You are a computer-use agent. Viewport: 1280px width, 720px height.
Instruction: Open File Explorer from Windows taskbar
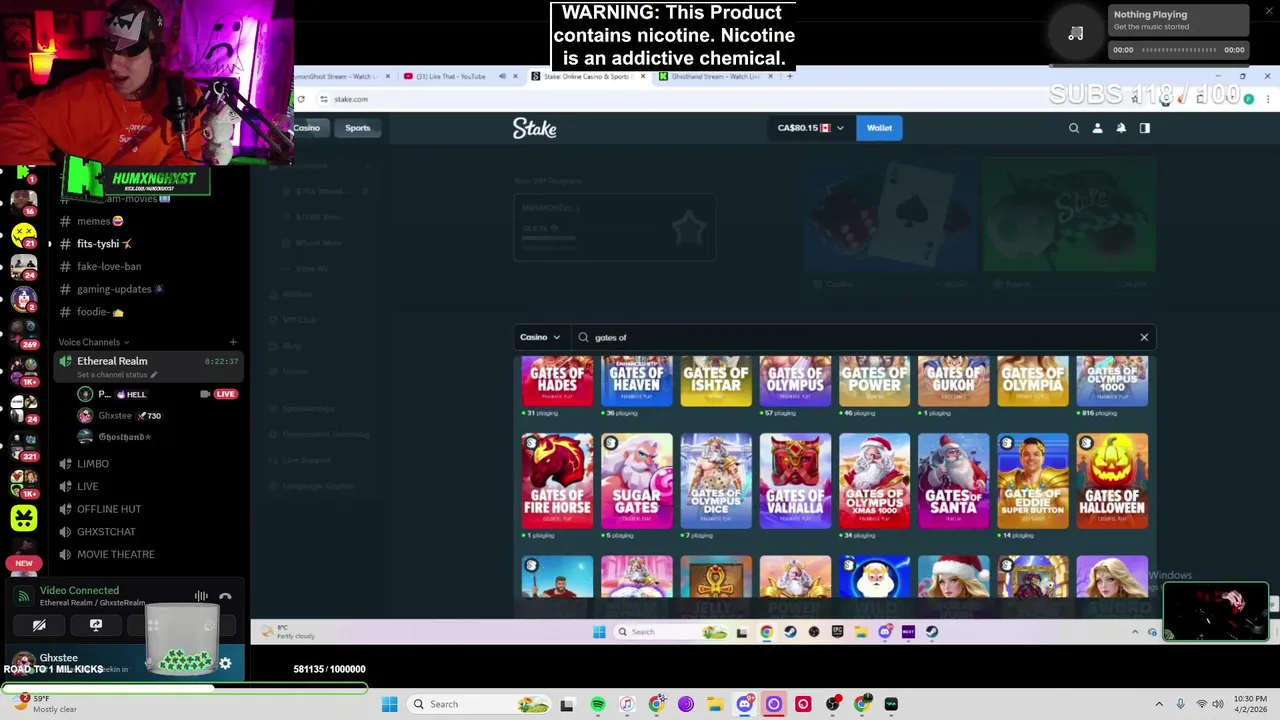(715, 704)
